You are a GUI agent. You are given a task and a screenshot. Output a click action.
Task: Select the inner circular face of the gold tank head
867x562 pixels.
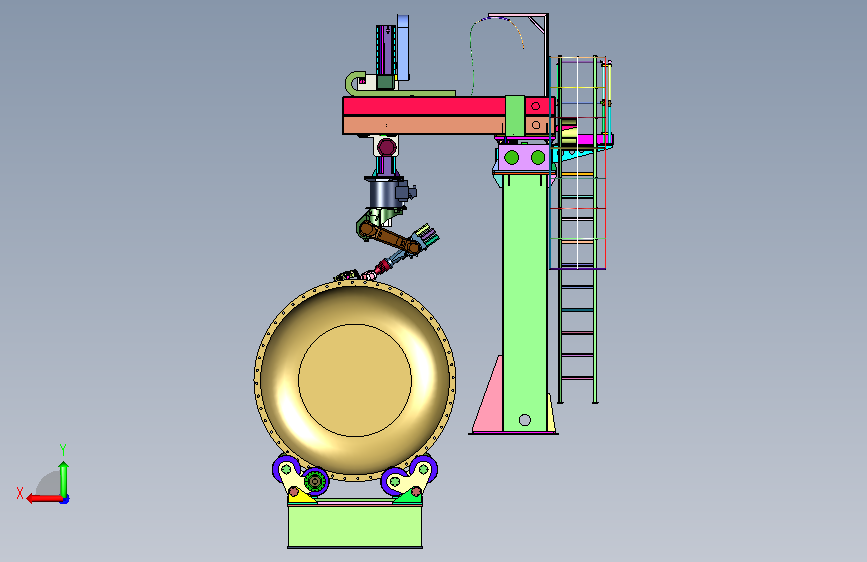(x=355, y=381)
